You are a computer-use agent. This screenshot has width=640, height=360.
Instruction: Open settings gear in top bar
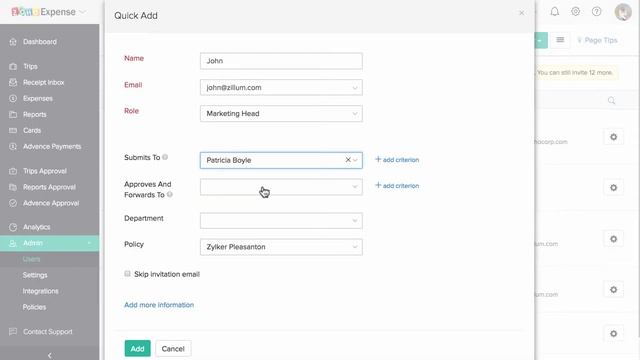coord(576,11)
